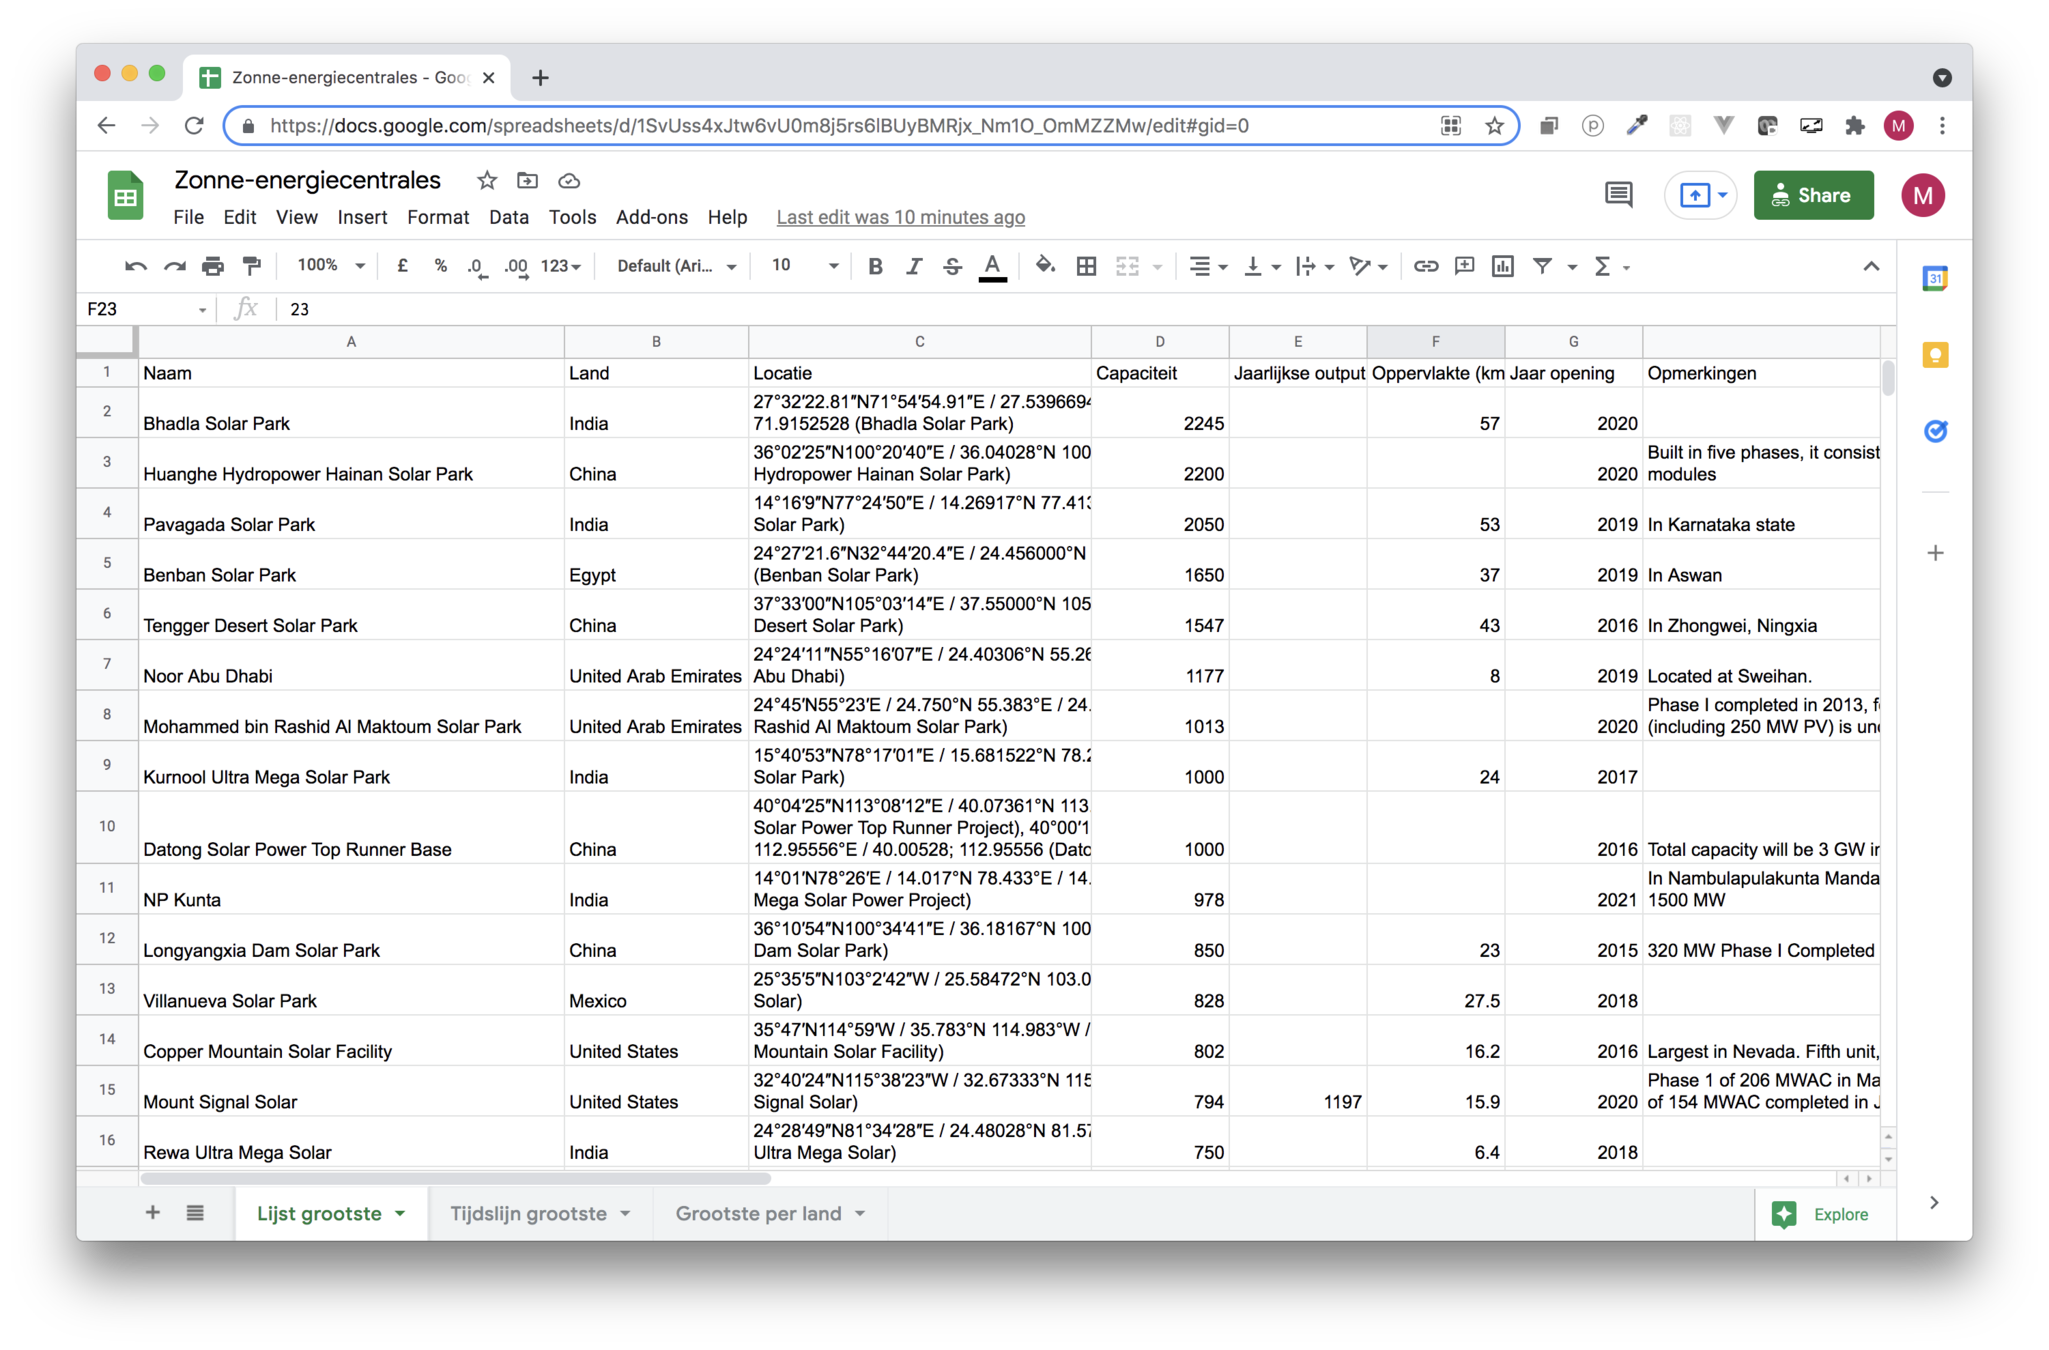The image size is (2049, 1350).
Task: Click the green Share button
Action: tap(1812, 195)
